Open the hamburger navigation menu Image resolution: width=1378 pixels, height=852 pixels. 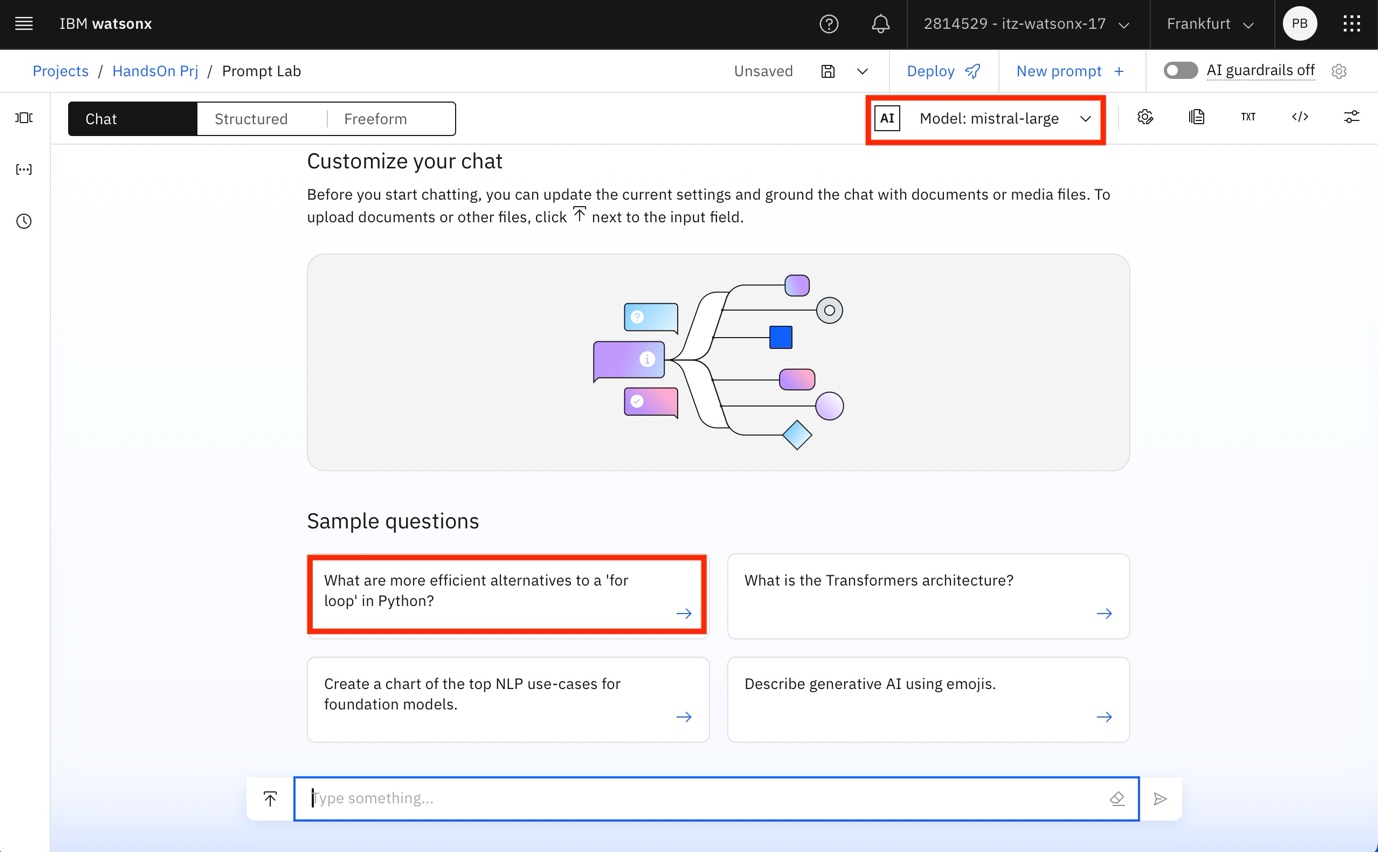click(x=24, y=24)
